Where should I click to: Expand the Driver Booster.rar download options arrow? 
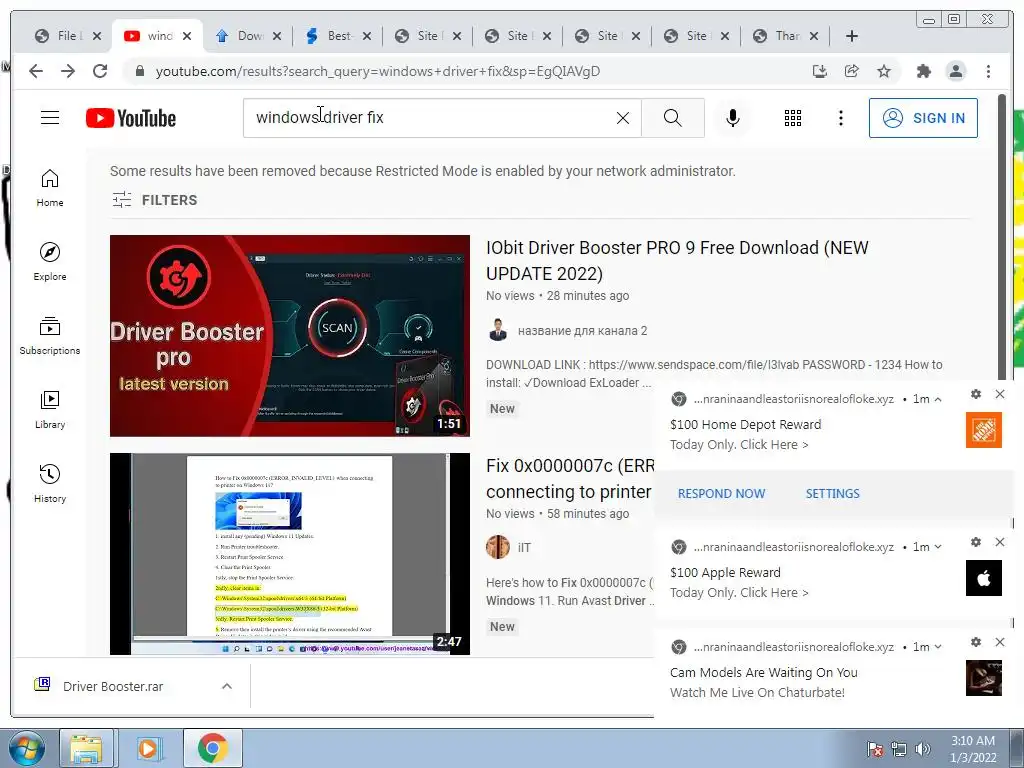pos(227,686)
